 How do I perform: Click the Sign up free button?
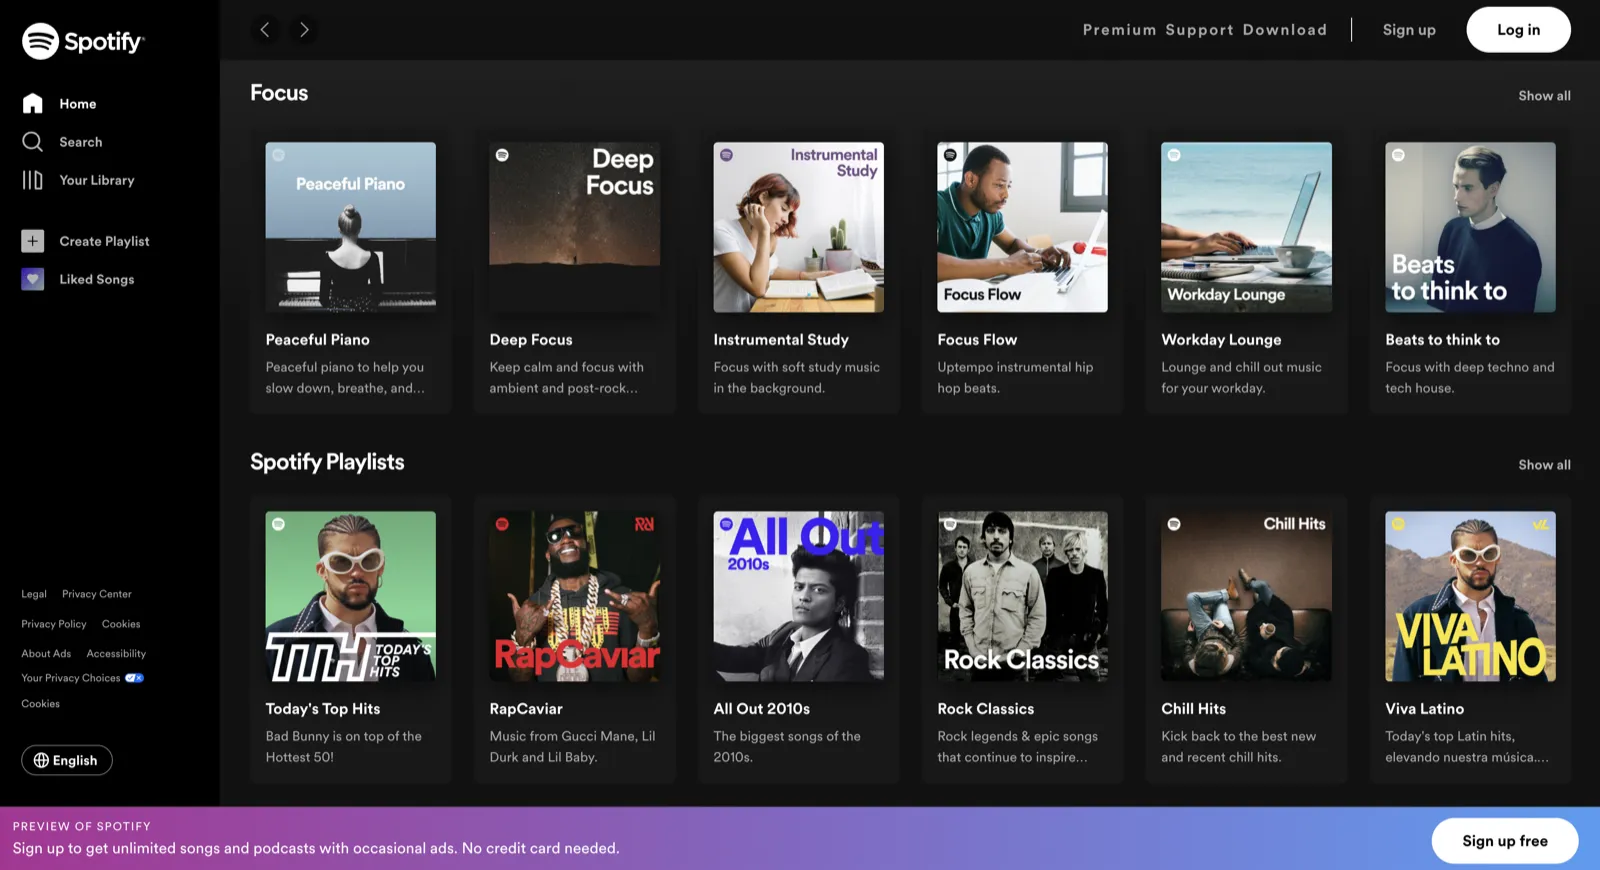(1505, 841)
